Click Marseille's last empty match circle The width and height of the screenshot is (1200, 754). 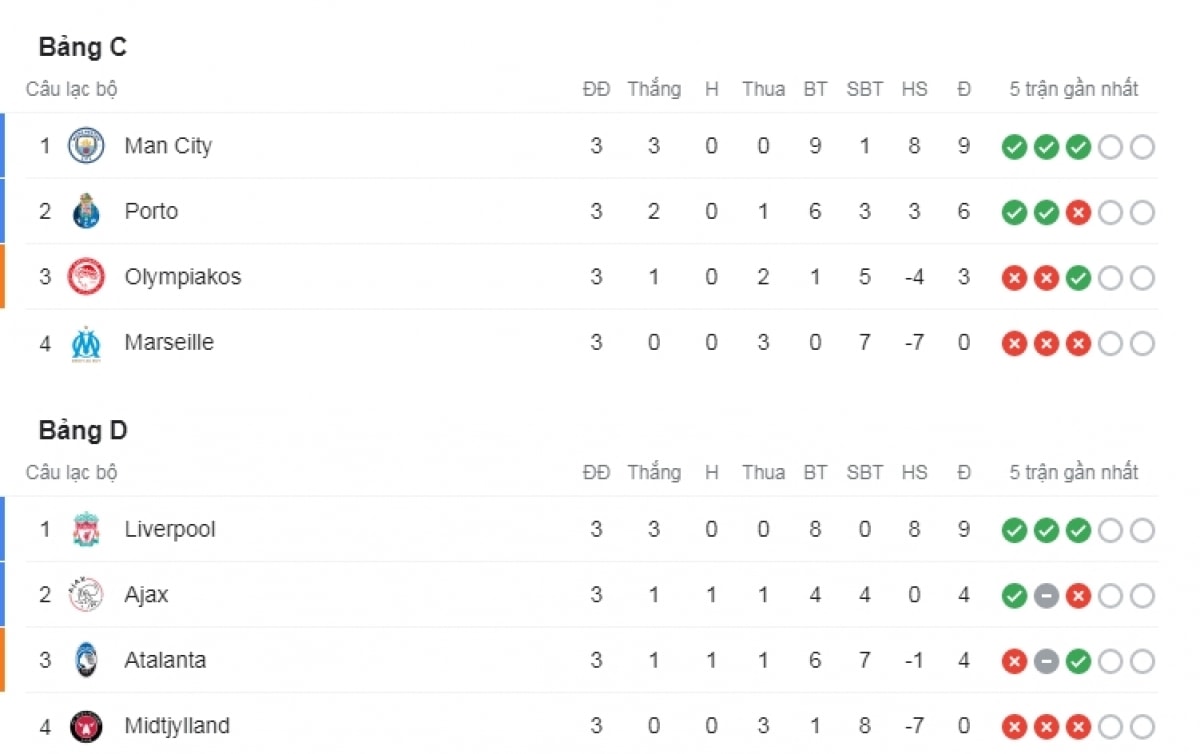pos(1142,344)
